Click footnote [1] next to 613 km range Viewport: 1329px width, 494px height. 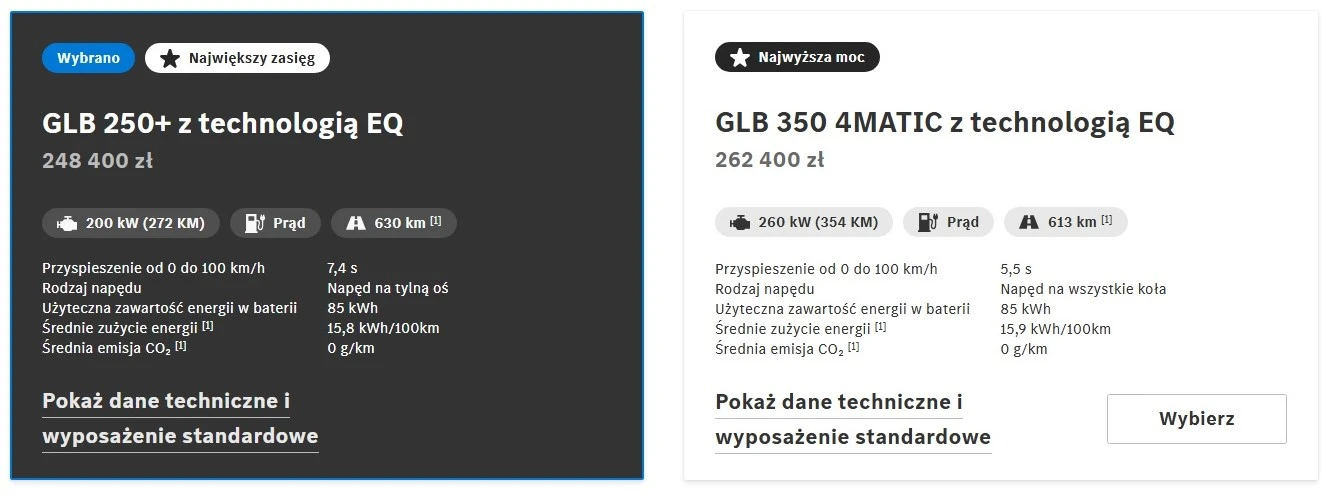coord(1107,220)
